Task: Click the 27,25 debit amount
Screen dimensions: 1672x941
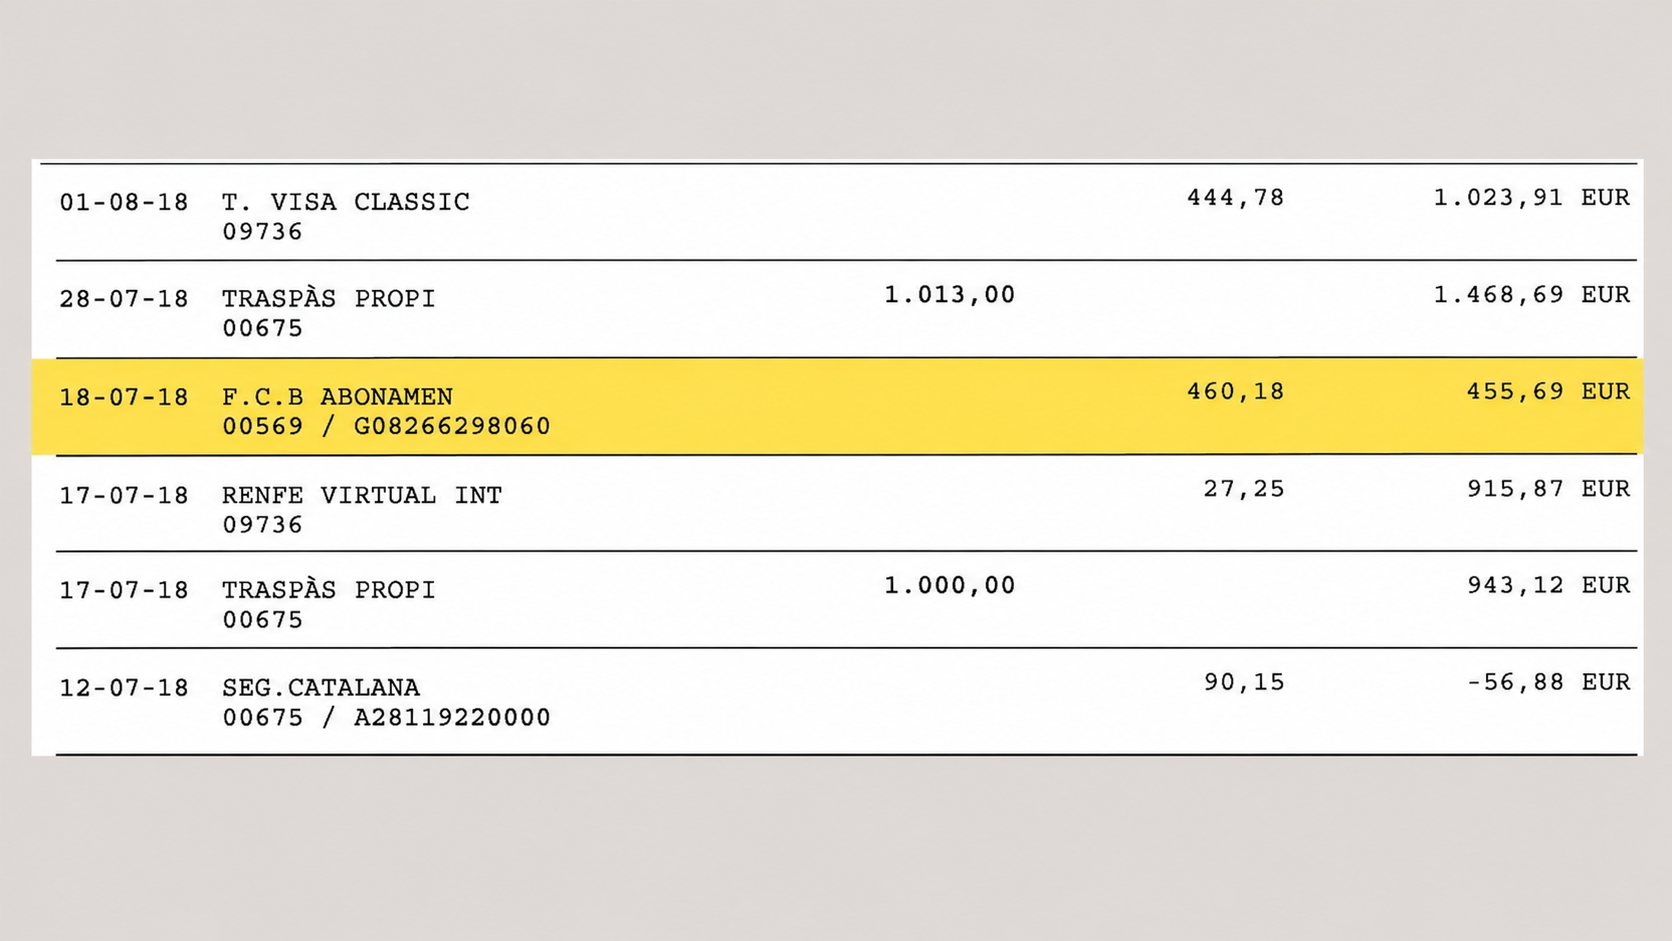Action: coord(1243,489)
